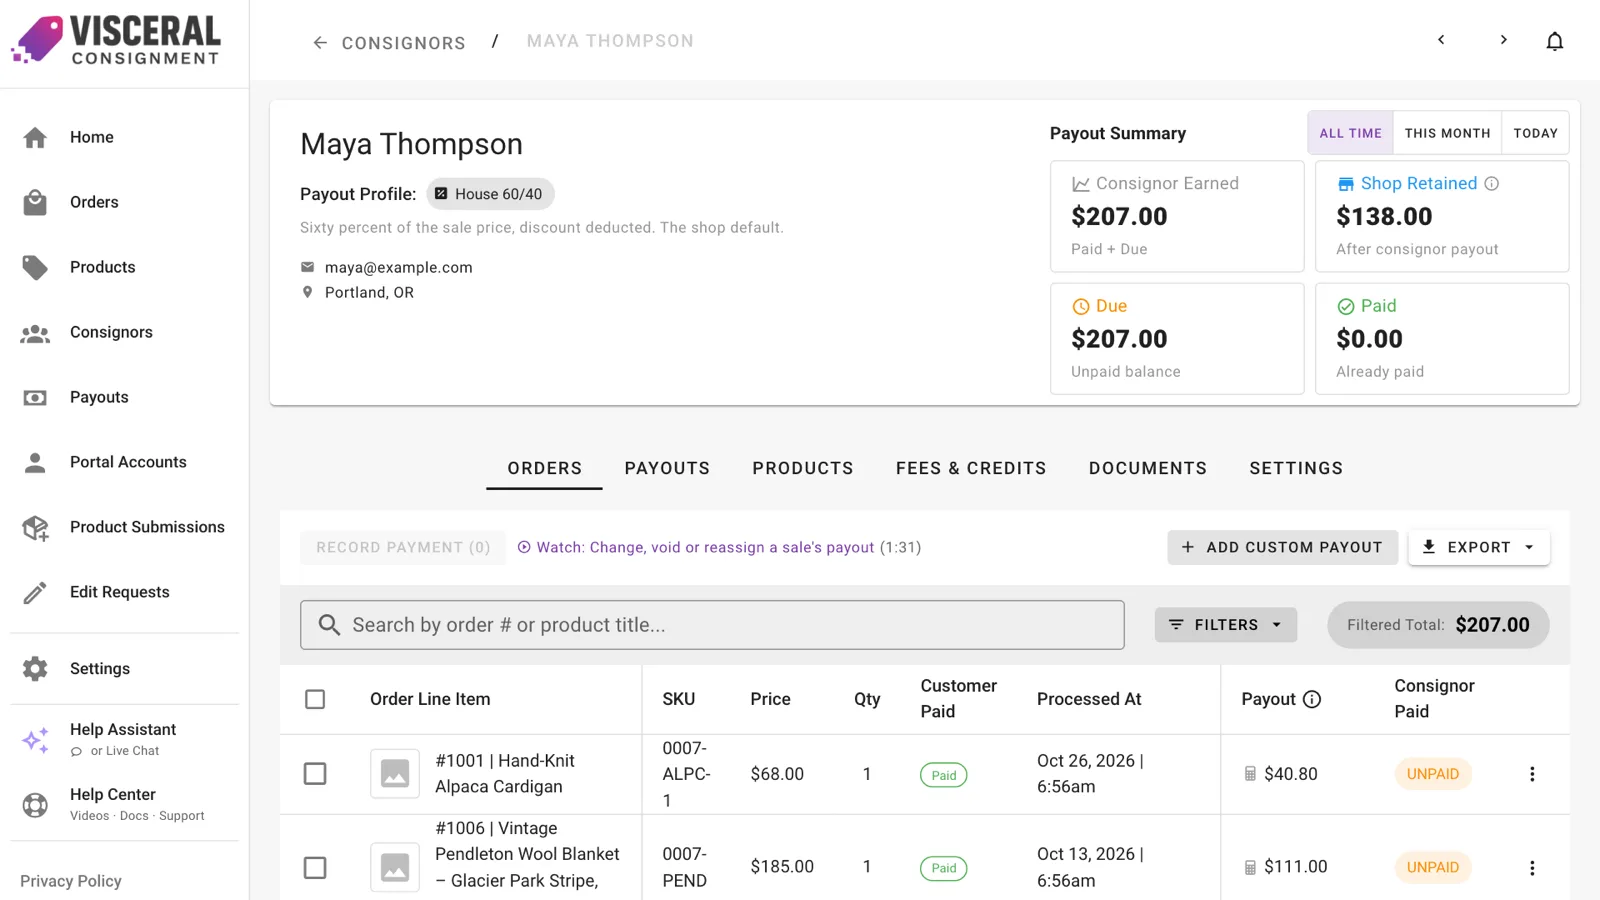1600x900 pixels.
Task: Open Orders from the sidebar
Action: (x=124, y=202)
